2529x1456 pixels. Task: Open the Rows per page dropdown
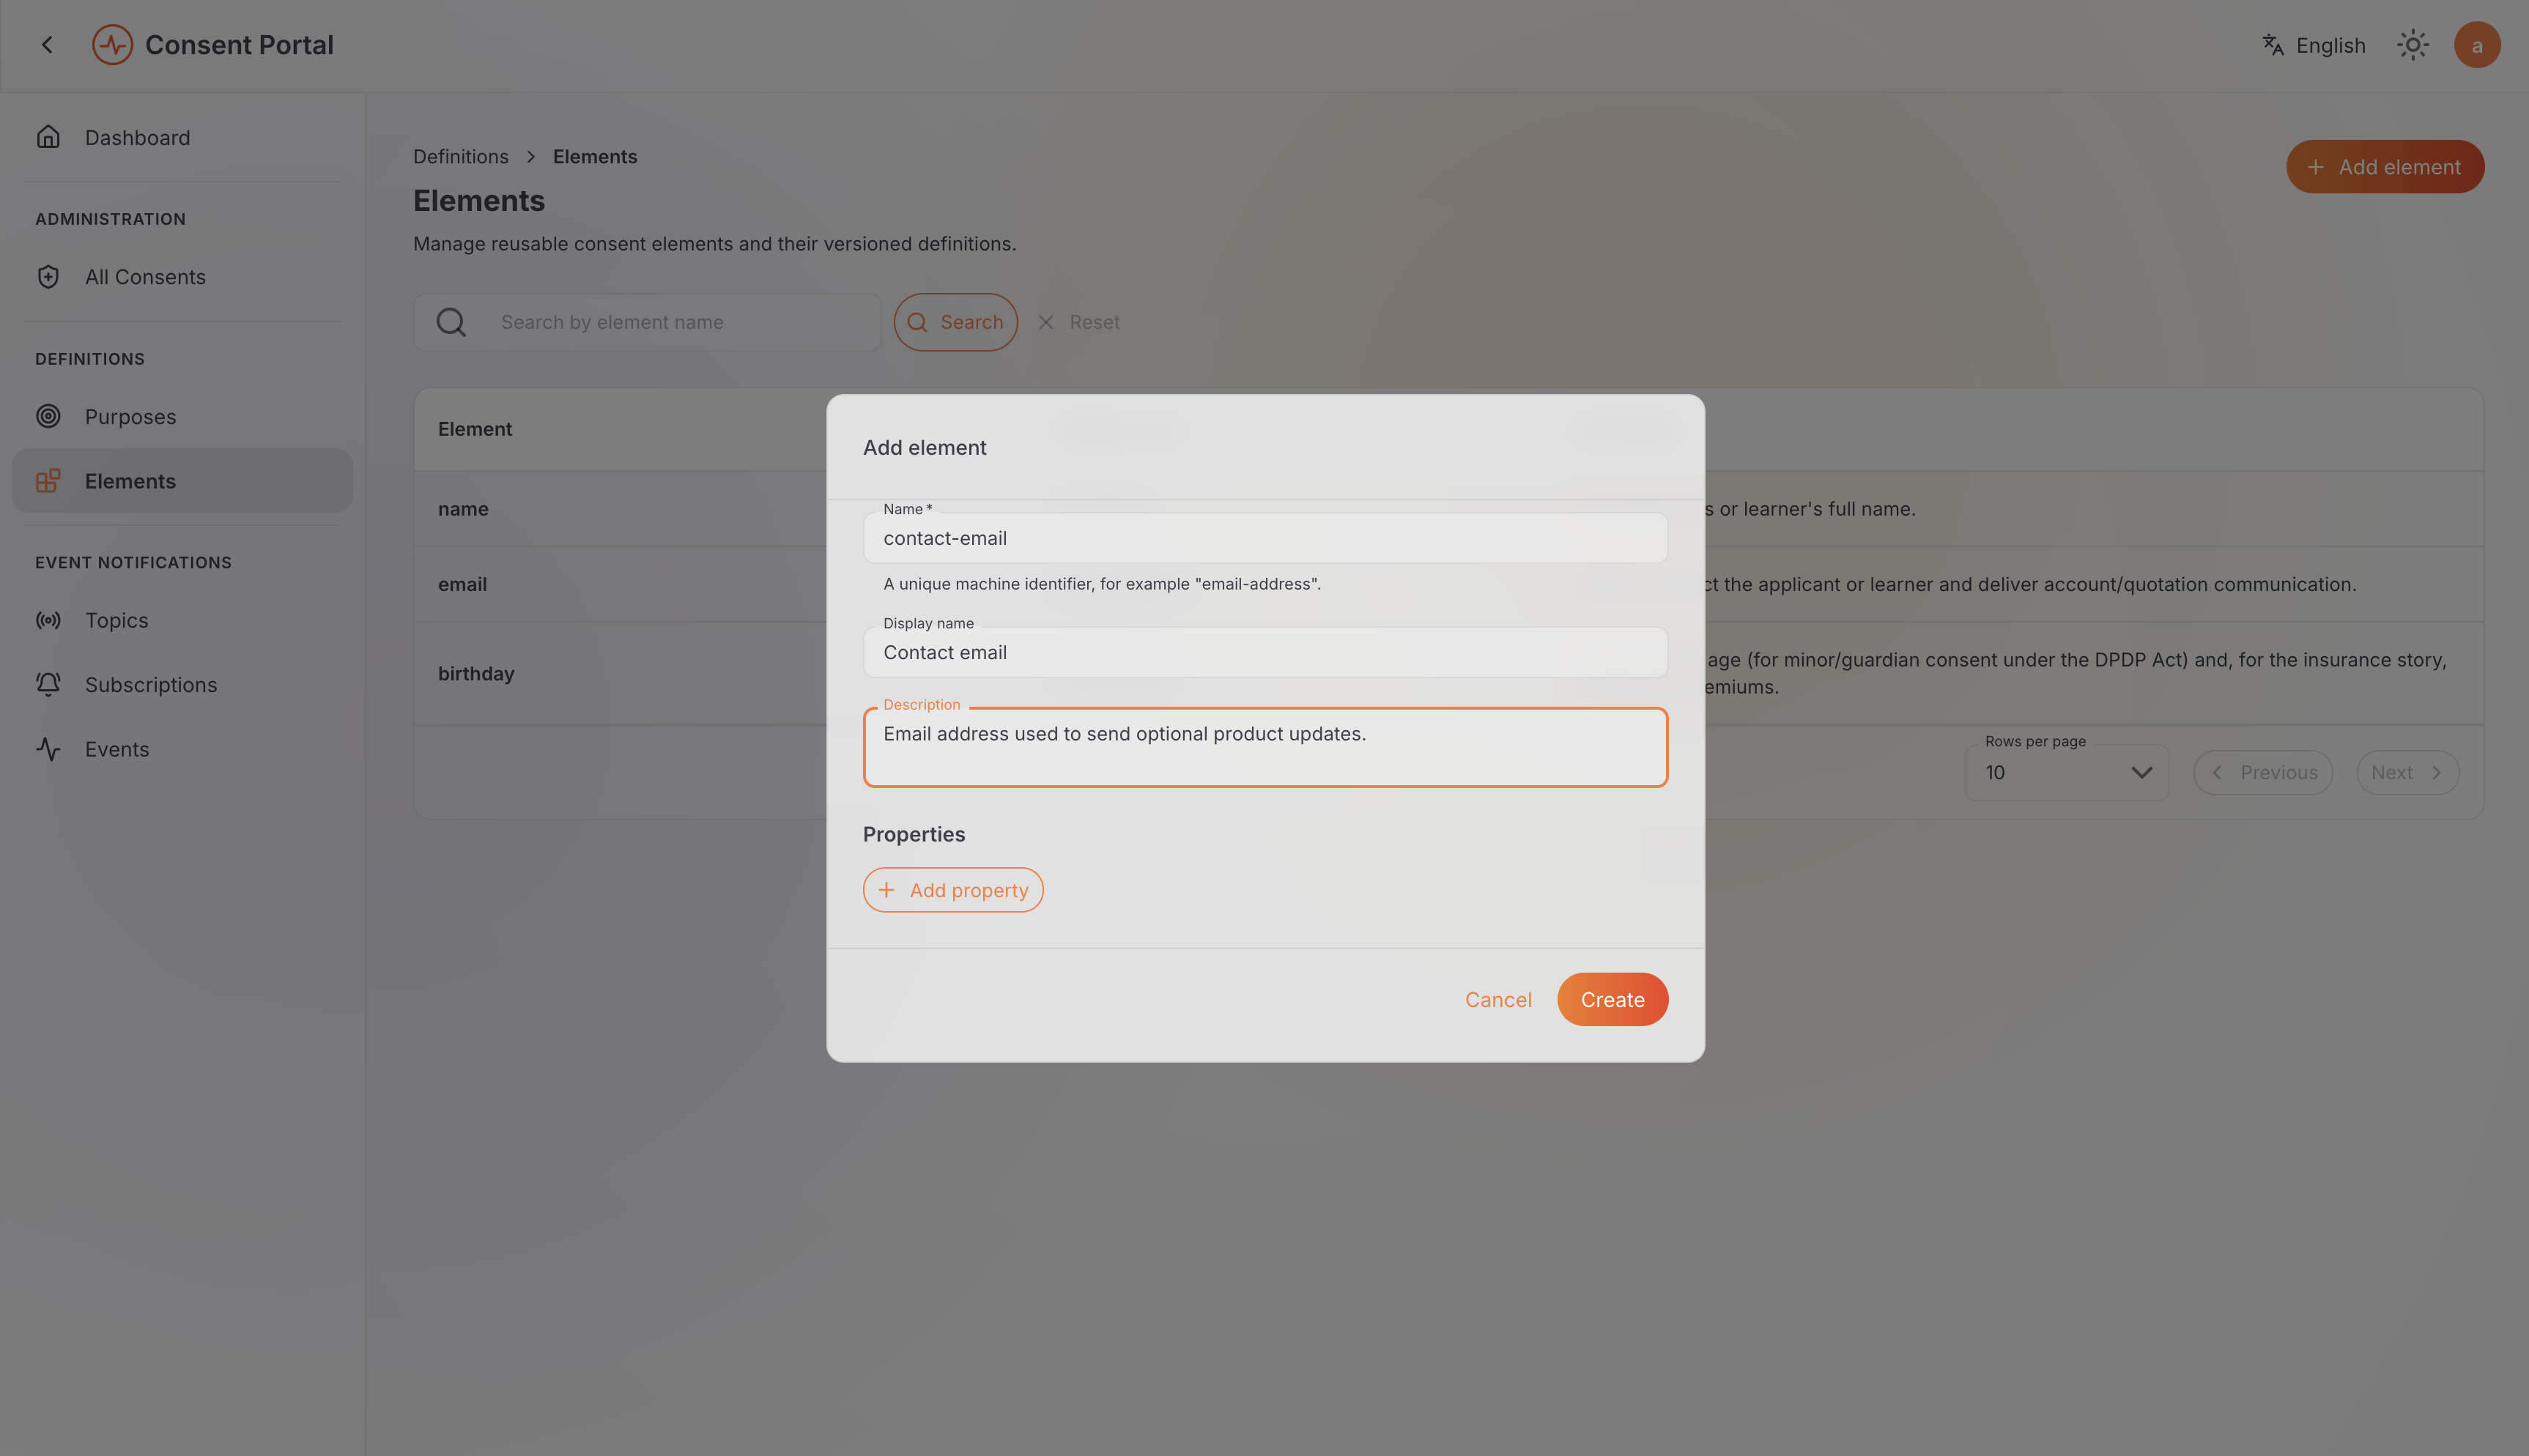tap(2066, 772)
